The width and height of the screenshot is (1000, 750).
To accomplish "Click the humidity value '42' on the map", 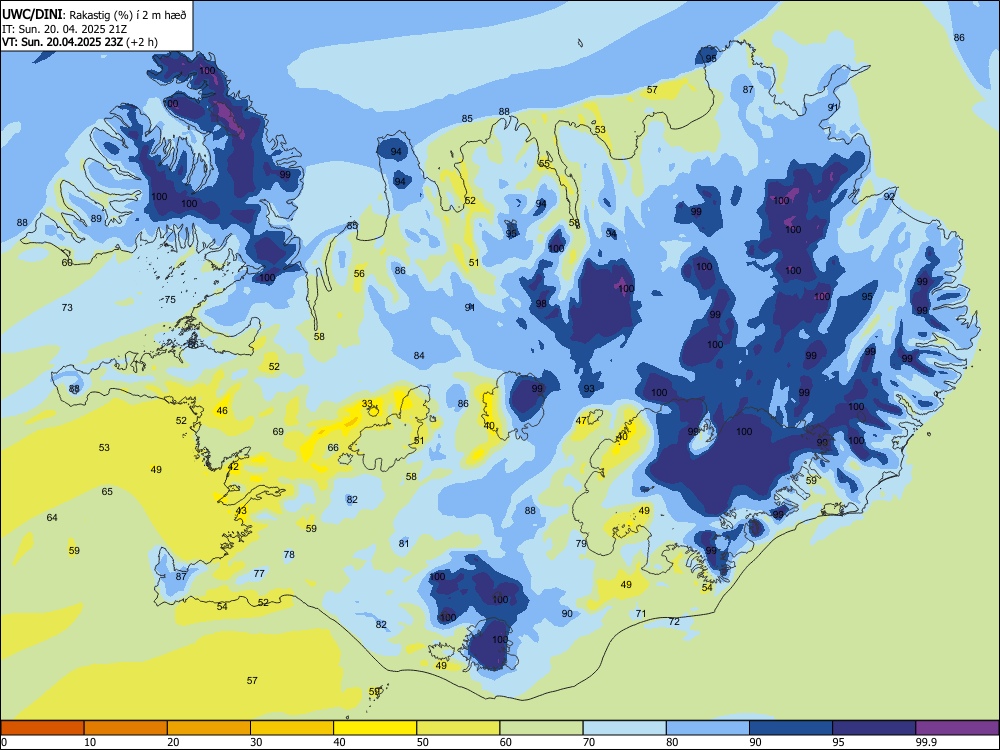I will pyautogui.click(x=233, y=467).
